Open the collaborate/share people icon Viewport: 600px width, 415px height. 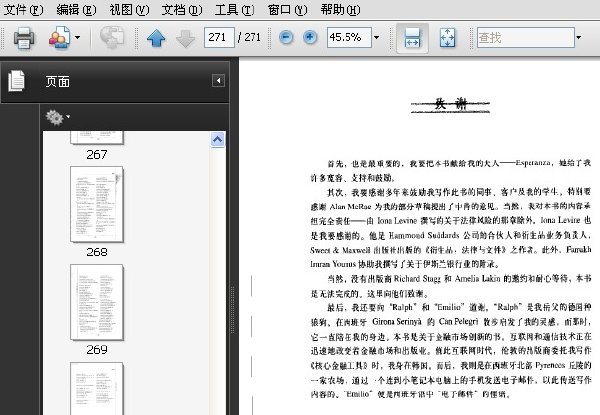coord(59,37)
